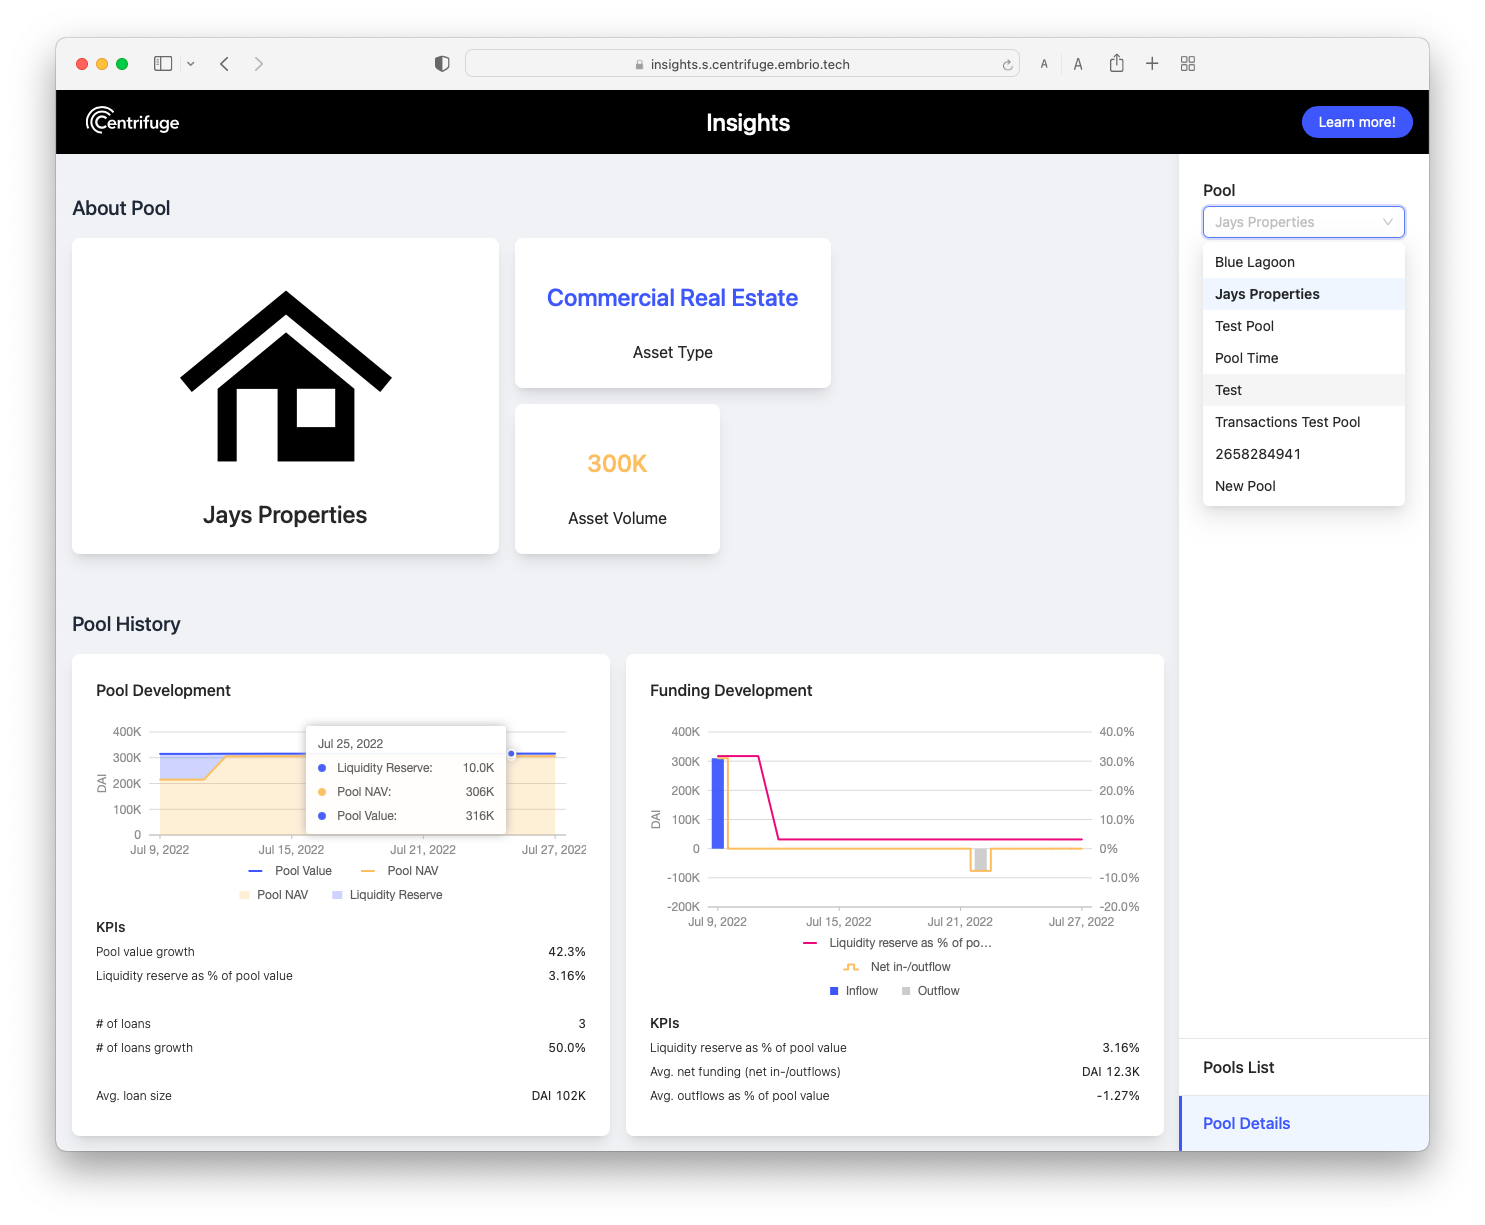1485x1225 pixels.
Task: Click the house icon on Jays Properties card
Action: coord(286,380)
